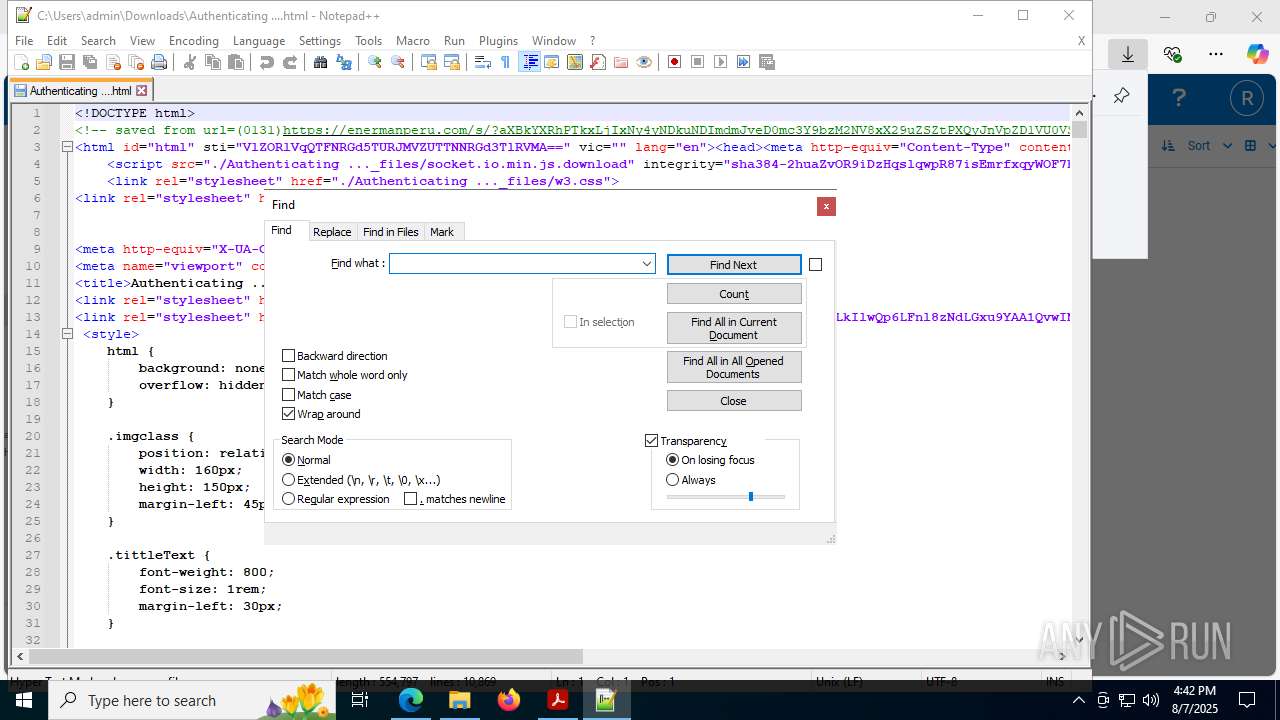Paste clipboard toolbar icon
This screenshot has width=1280, height=720.
click(235, 62)
